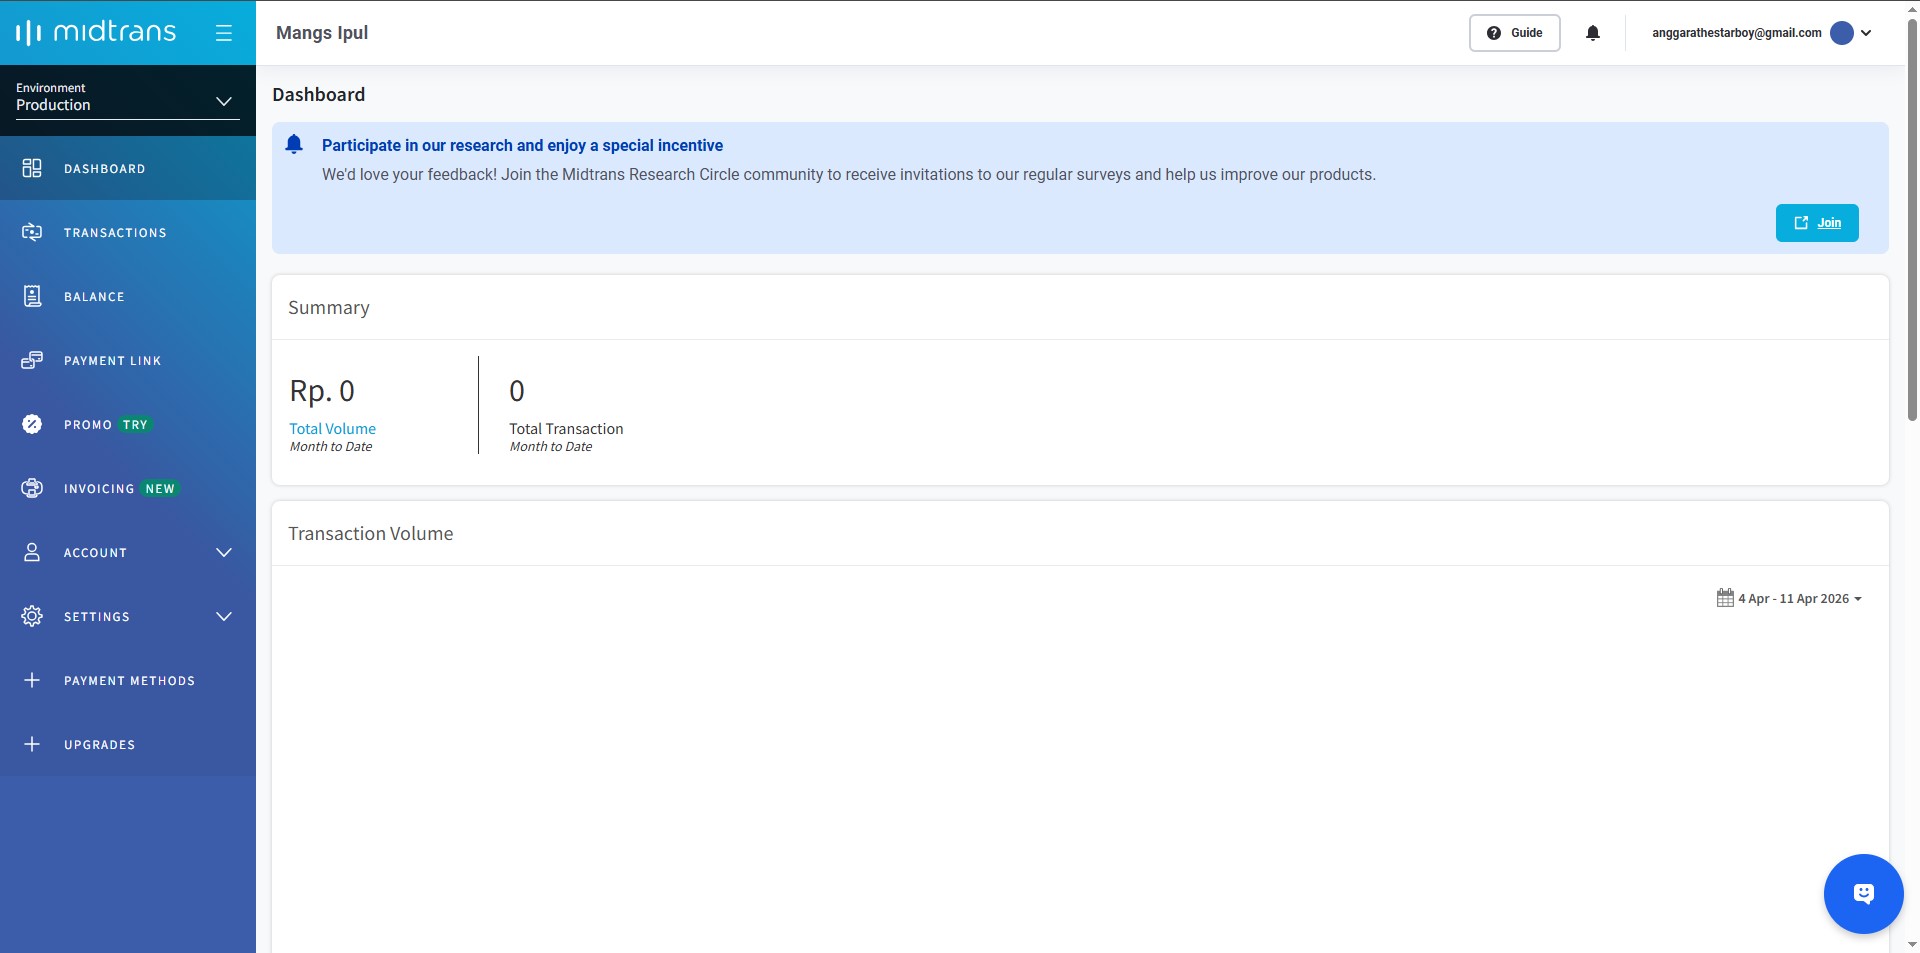Click the notification bell icon
1920x953 pixels.
click(1593, 33)
